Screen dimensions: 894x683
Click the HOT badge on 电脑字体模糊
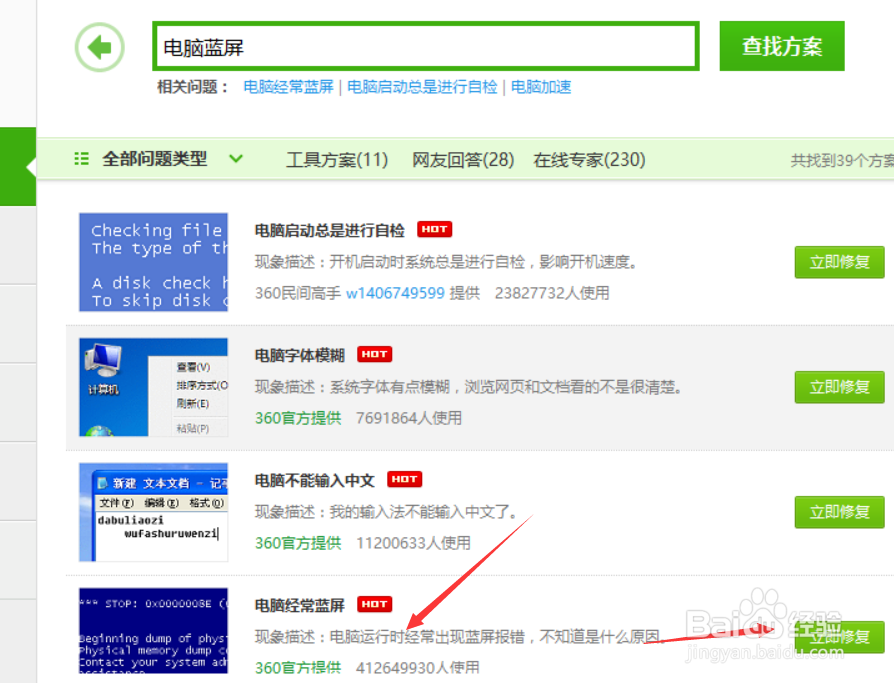click(x=374, y=354)
